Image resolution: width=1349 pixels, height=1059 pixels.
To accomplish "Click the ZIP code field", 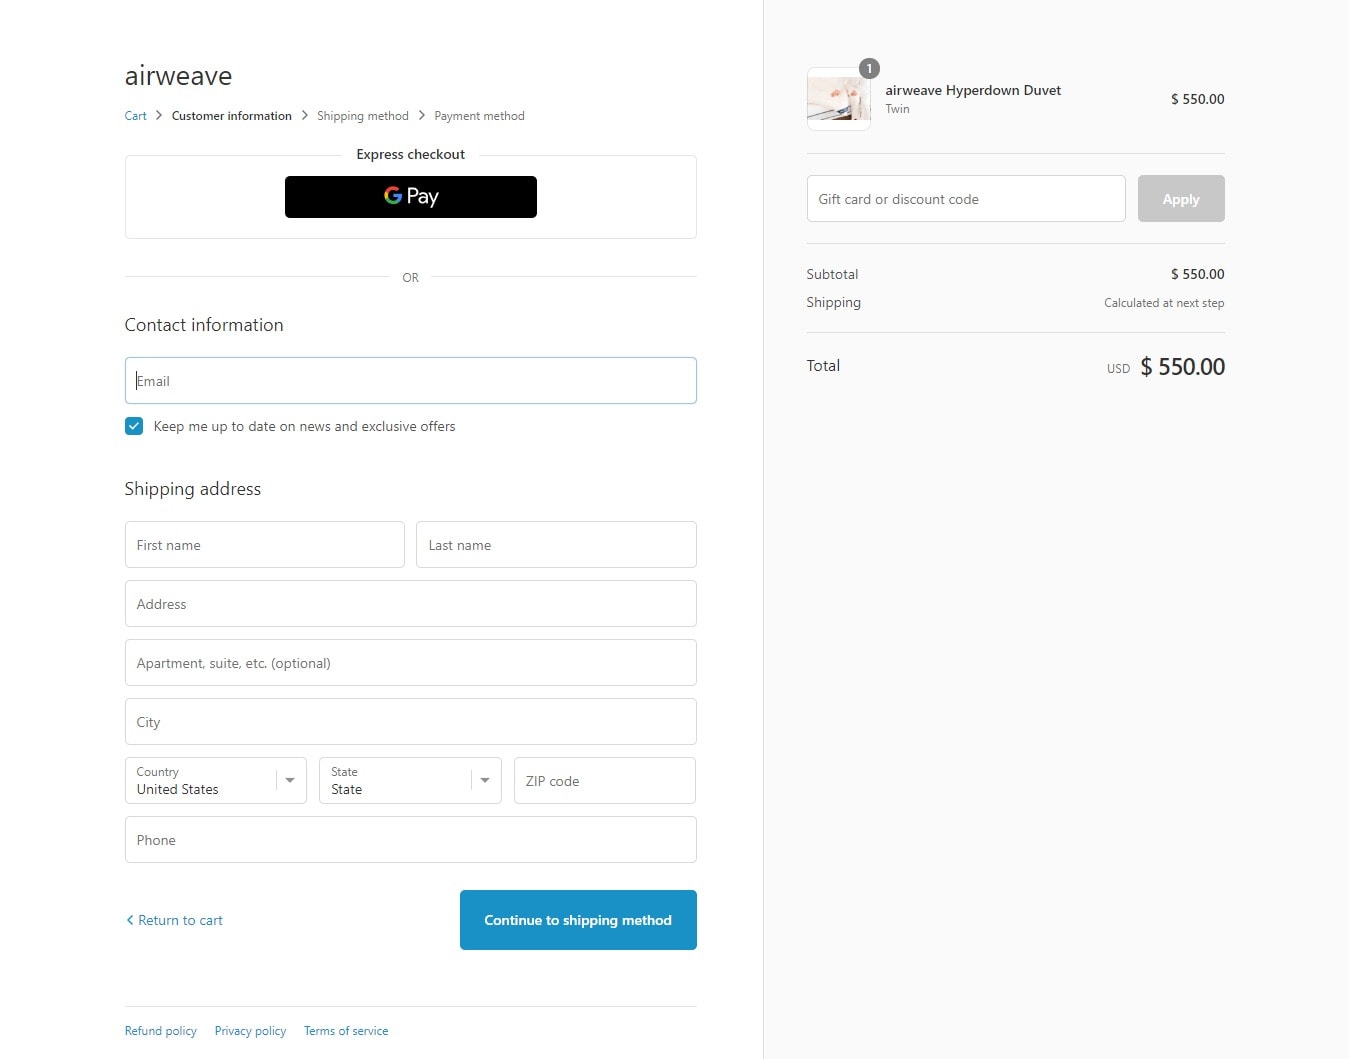I will [x=604, y=781].
